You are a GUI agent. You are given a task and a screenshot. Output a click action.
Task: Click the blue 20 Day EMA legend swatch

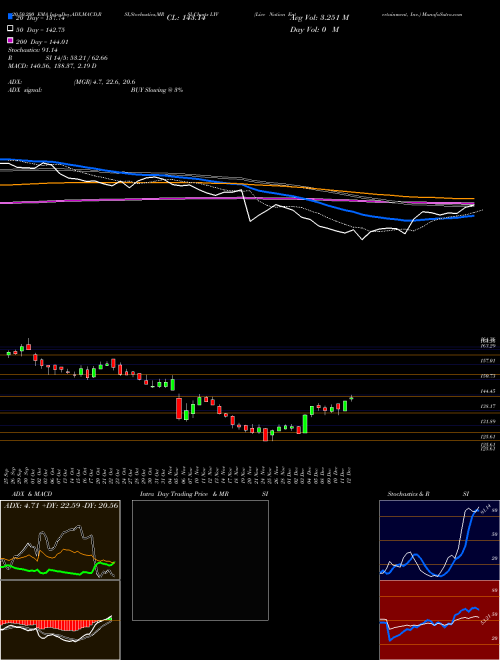10,17
